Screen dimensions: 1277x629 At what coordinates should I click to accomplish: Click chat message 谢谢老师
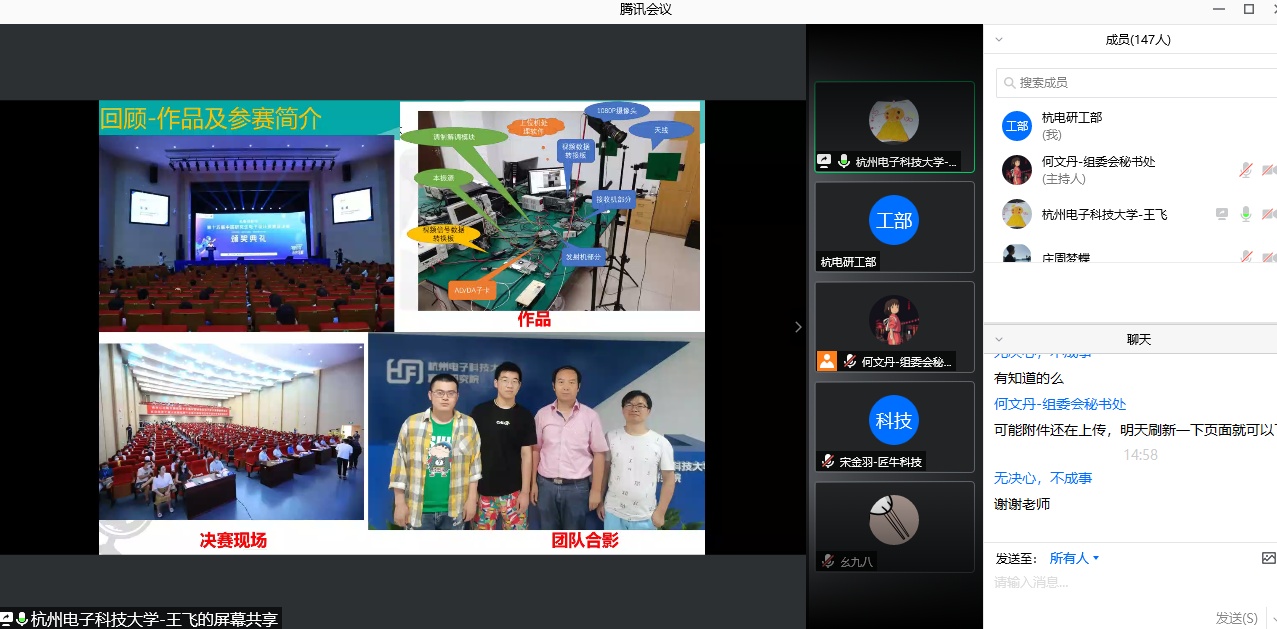(x=1022, y=504)
